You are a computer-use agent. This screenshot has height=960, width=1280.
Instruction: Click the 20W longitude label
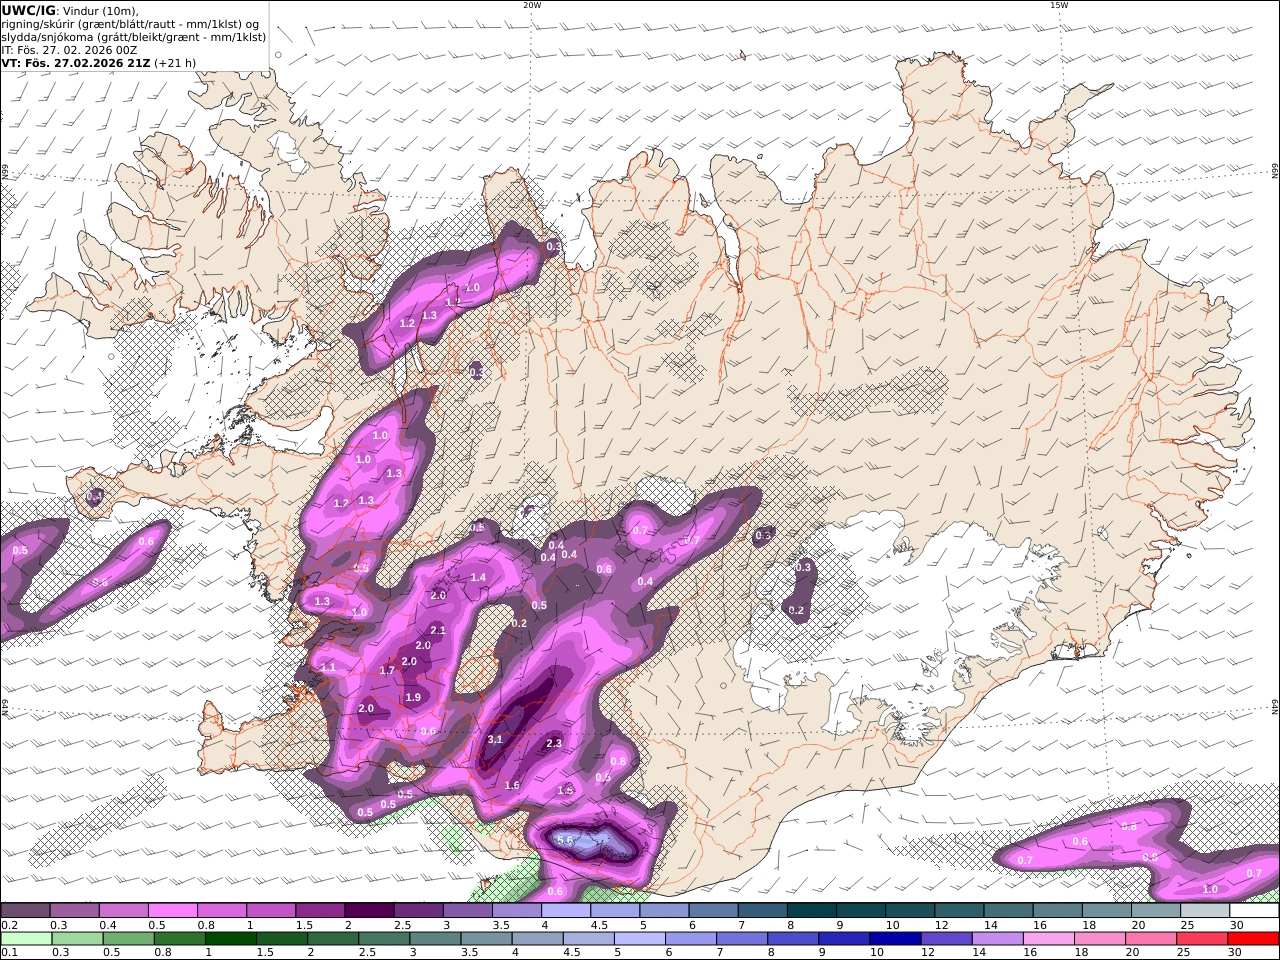532,5
